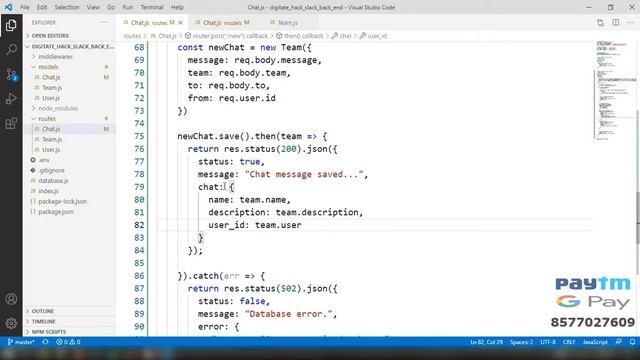640x360 pixels.
Task: Open the View menu
Action: (x=93, y=7)
